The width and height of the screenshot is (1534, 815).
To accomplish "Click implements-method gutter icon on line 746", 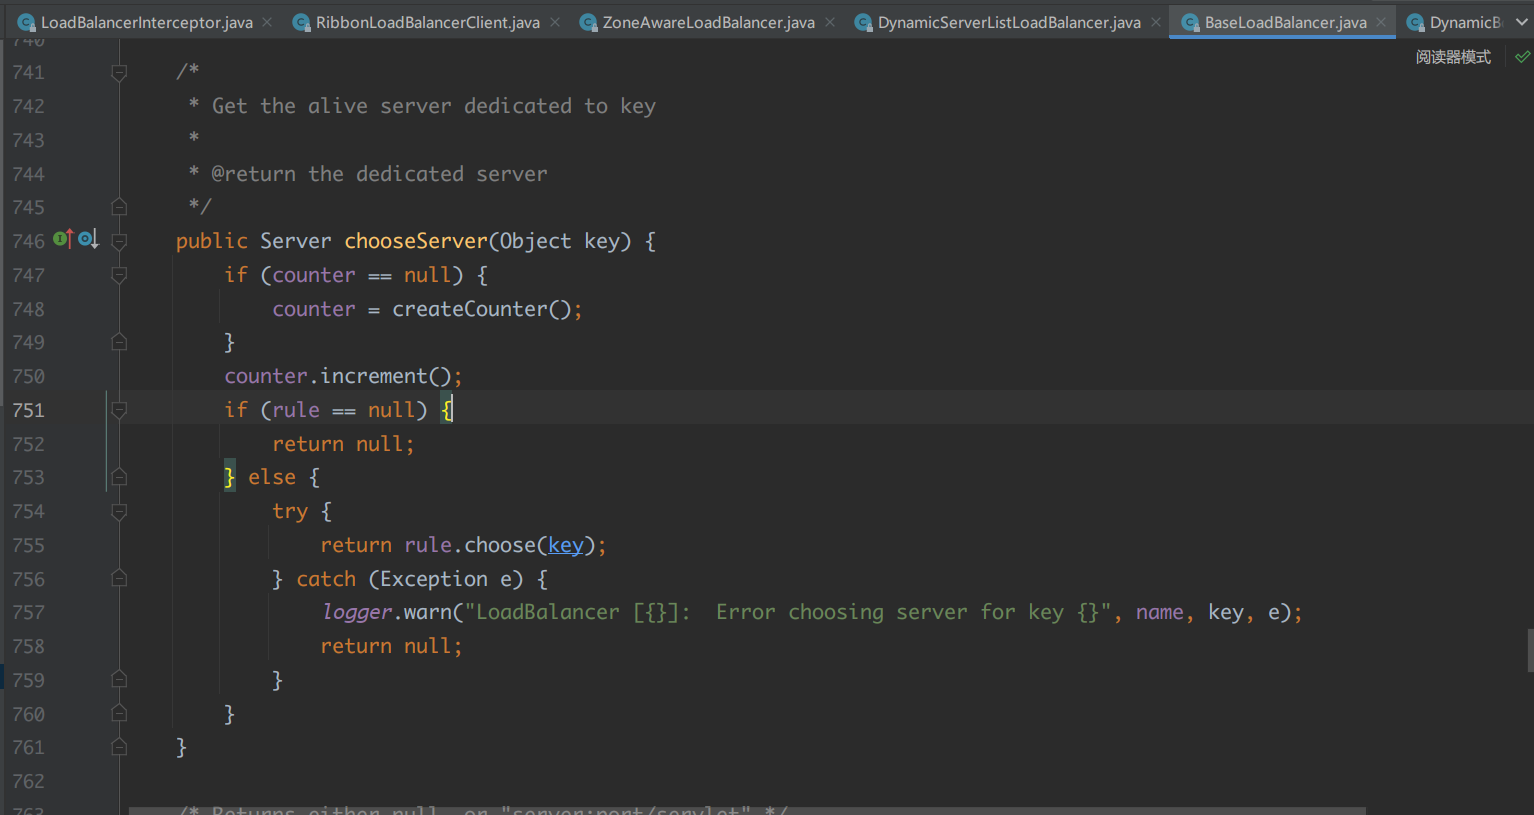I will 63,239.
